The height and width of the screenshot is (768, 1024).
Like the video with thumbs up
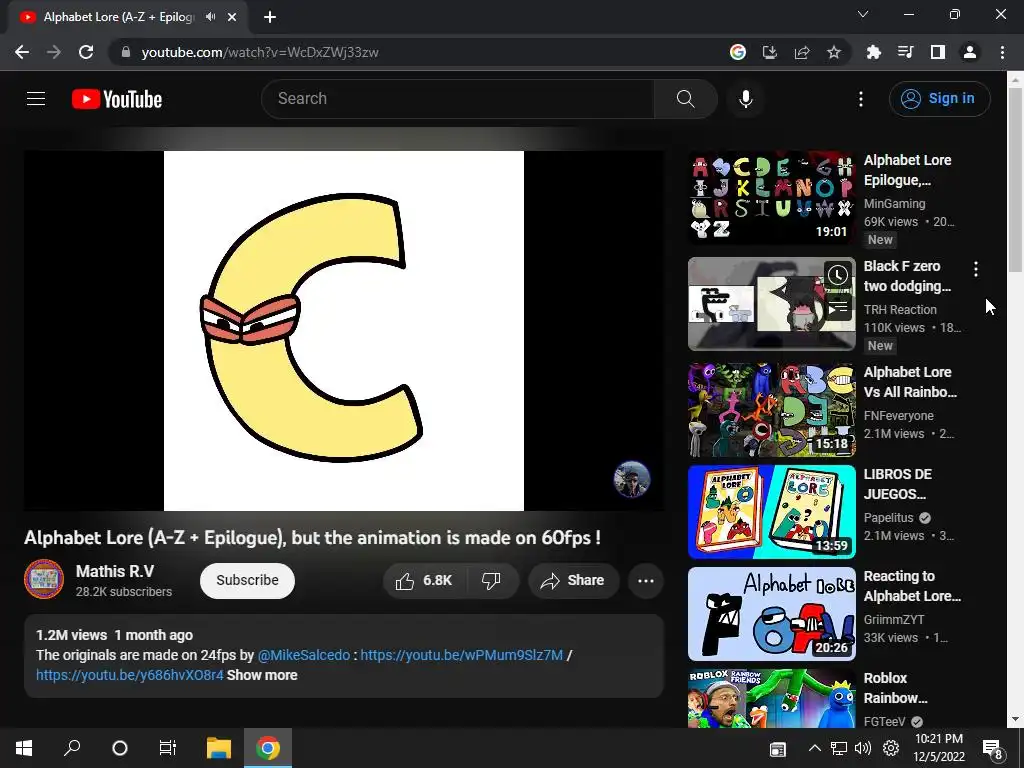coord(424,581)
